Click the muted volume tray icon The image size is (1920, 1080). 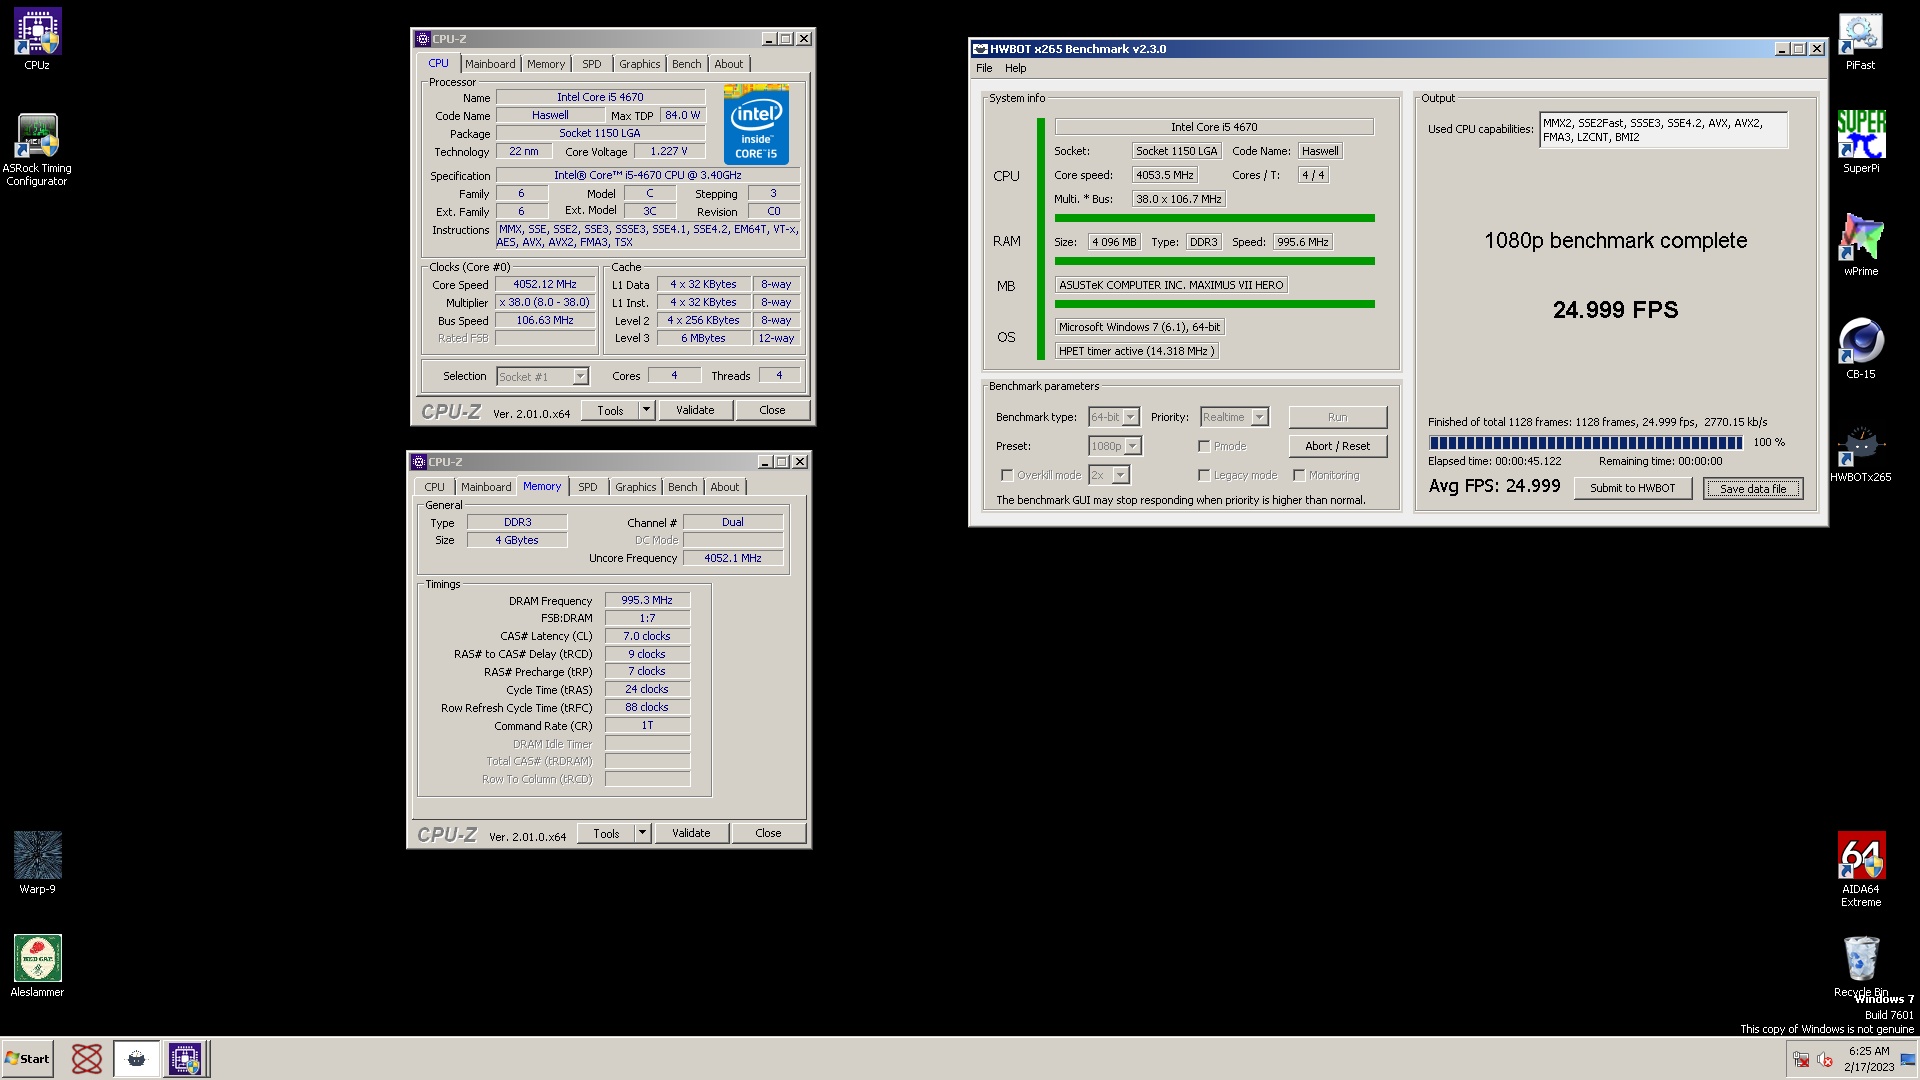click(x=1825, y=1060)
